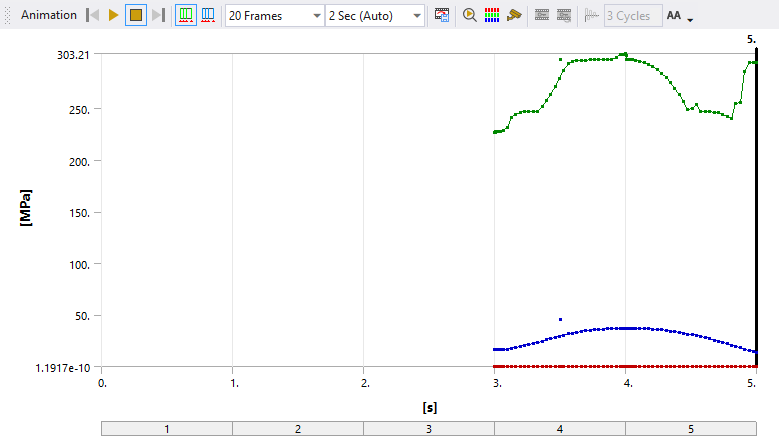
Task: Click the colored grid legend icon
Action: (492, 15)
